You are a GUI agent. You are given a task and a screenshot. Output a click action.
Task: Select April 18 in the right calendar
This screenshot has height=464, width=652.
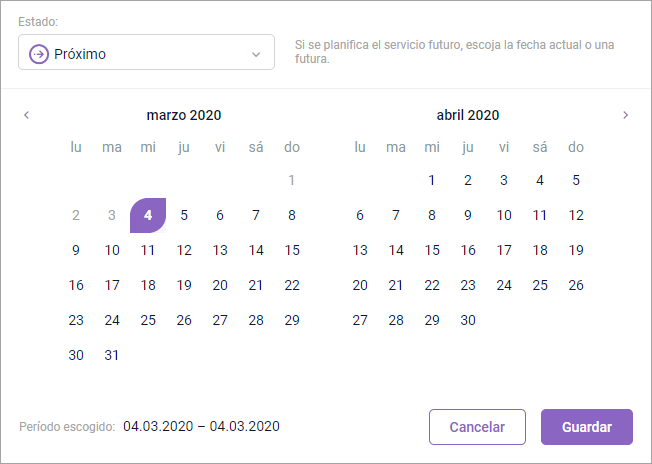click(540, 250)
